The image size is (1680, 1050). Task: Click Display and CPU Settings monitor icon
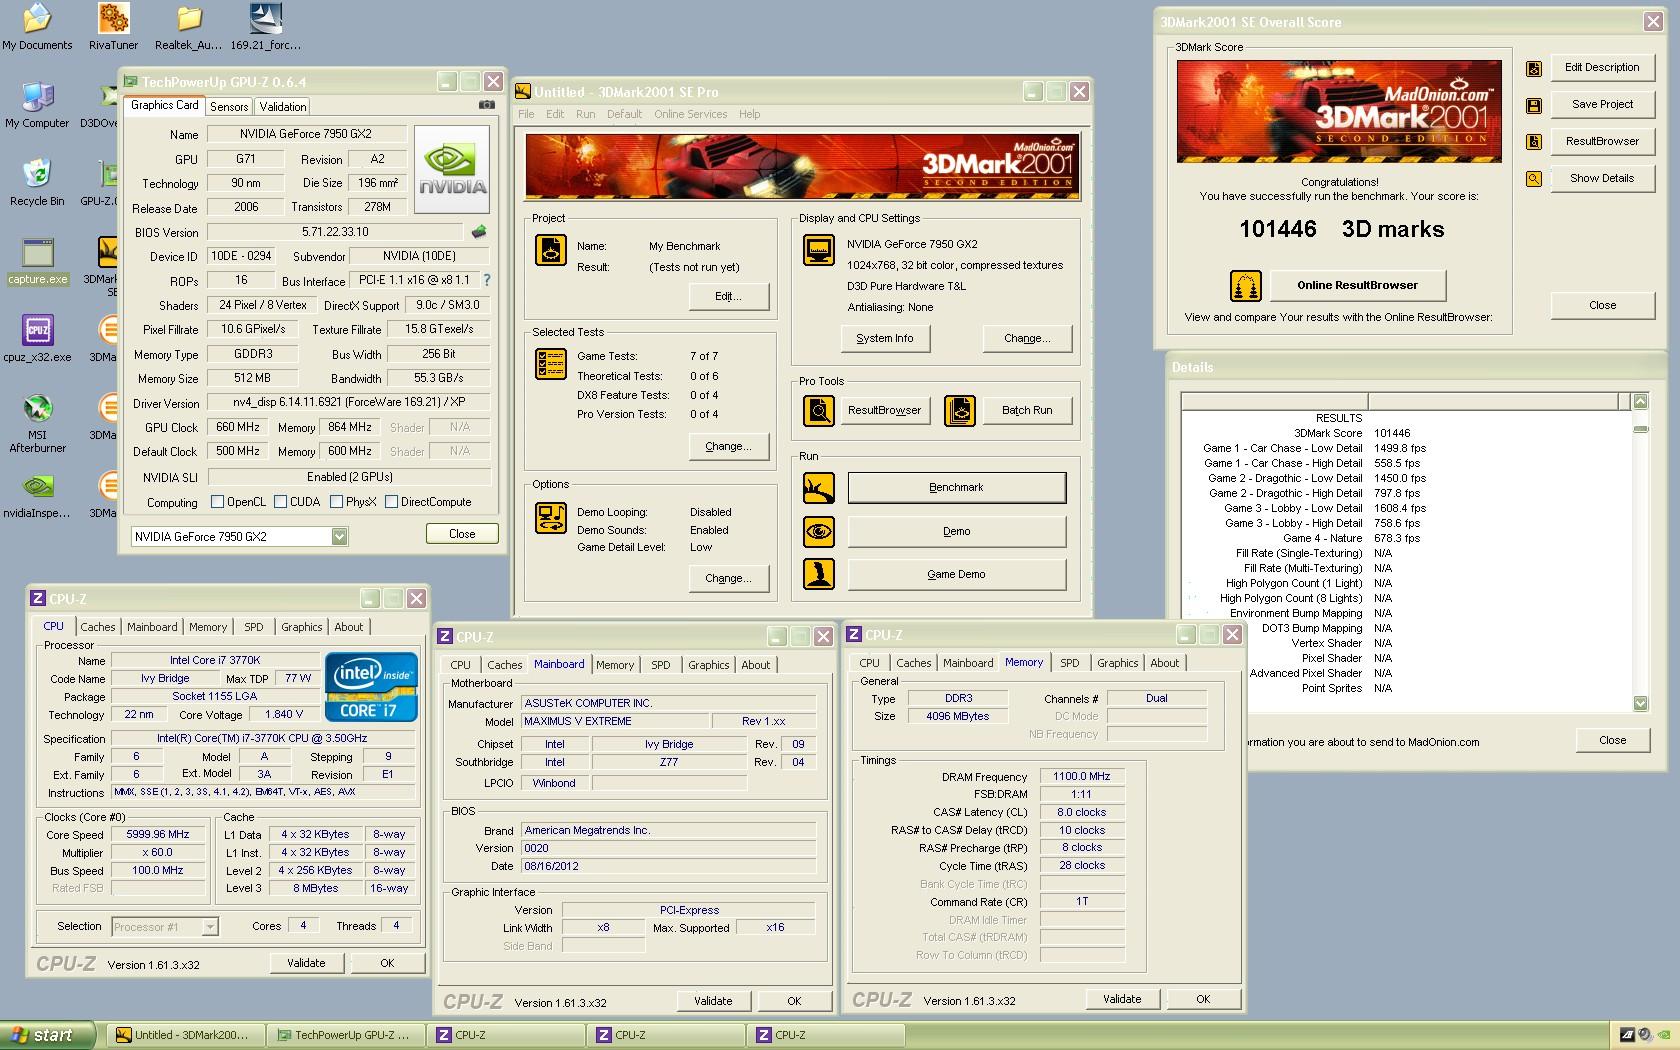(819, 250)
